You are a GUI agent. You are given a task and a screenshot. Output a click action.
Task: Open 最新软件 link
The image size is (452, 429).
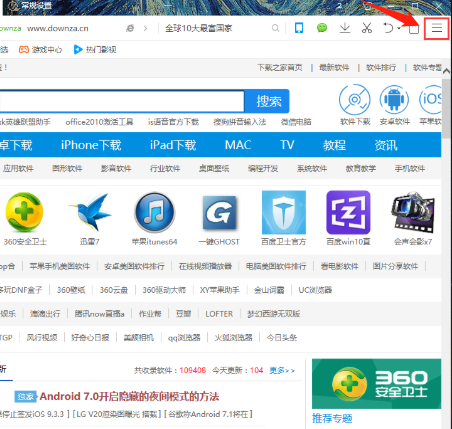coord(334,68)
